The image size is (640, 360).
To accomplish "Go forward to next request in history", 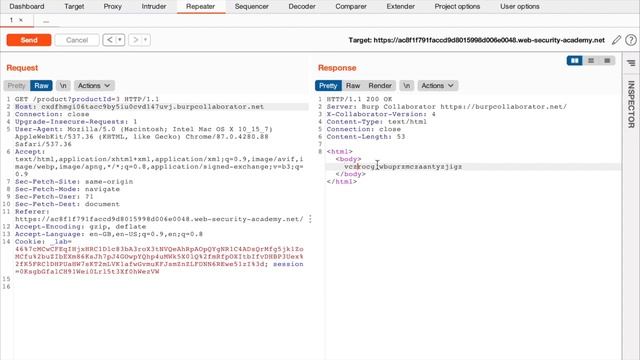I will [x=136, y=40].
